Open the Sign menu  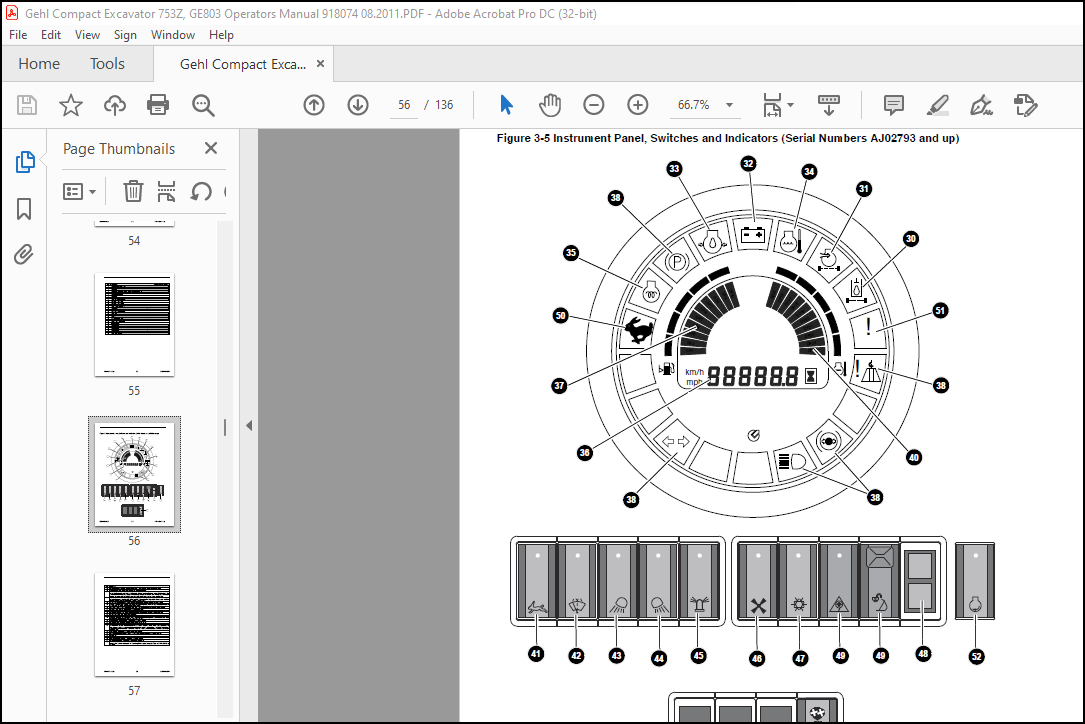[125, 35]
